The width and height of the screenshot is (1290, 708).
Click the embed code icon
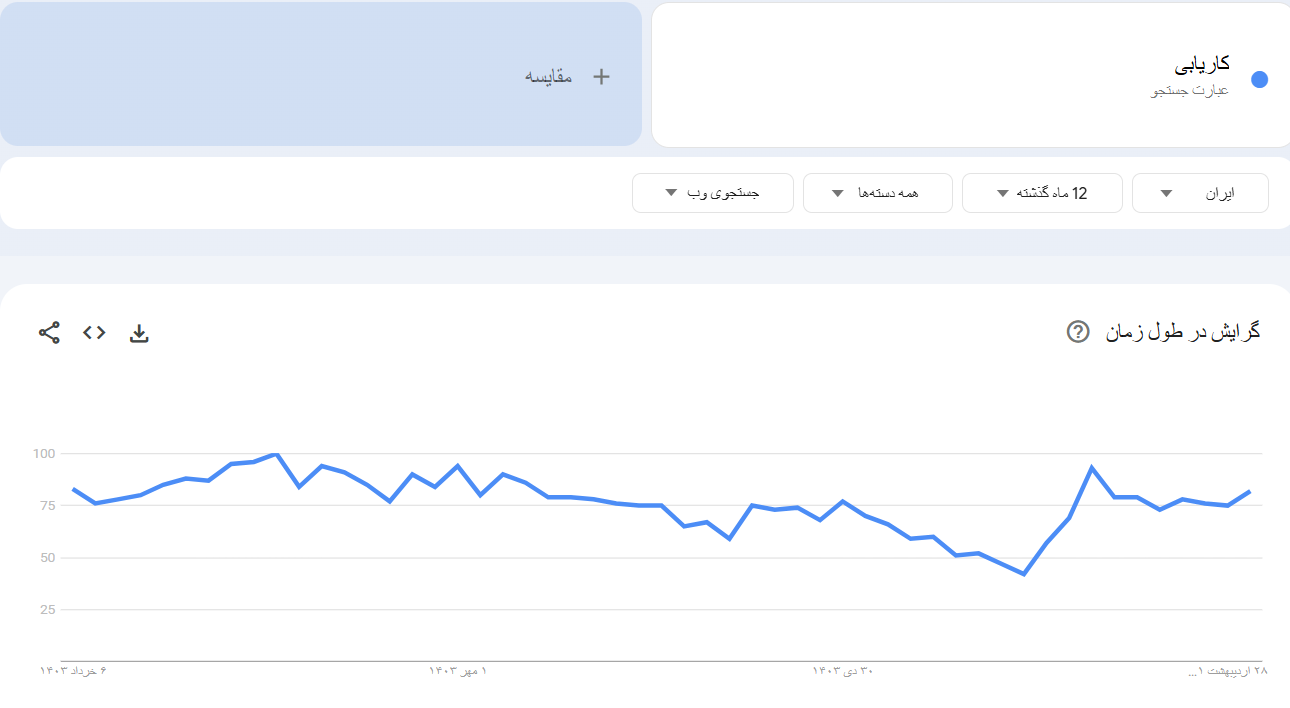[x=94, y=333]
